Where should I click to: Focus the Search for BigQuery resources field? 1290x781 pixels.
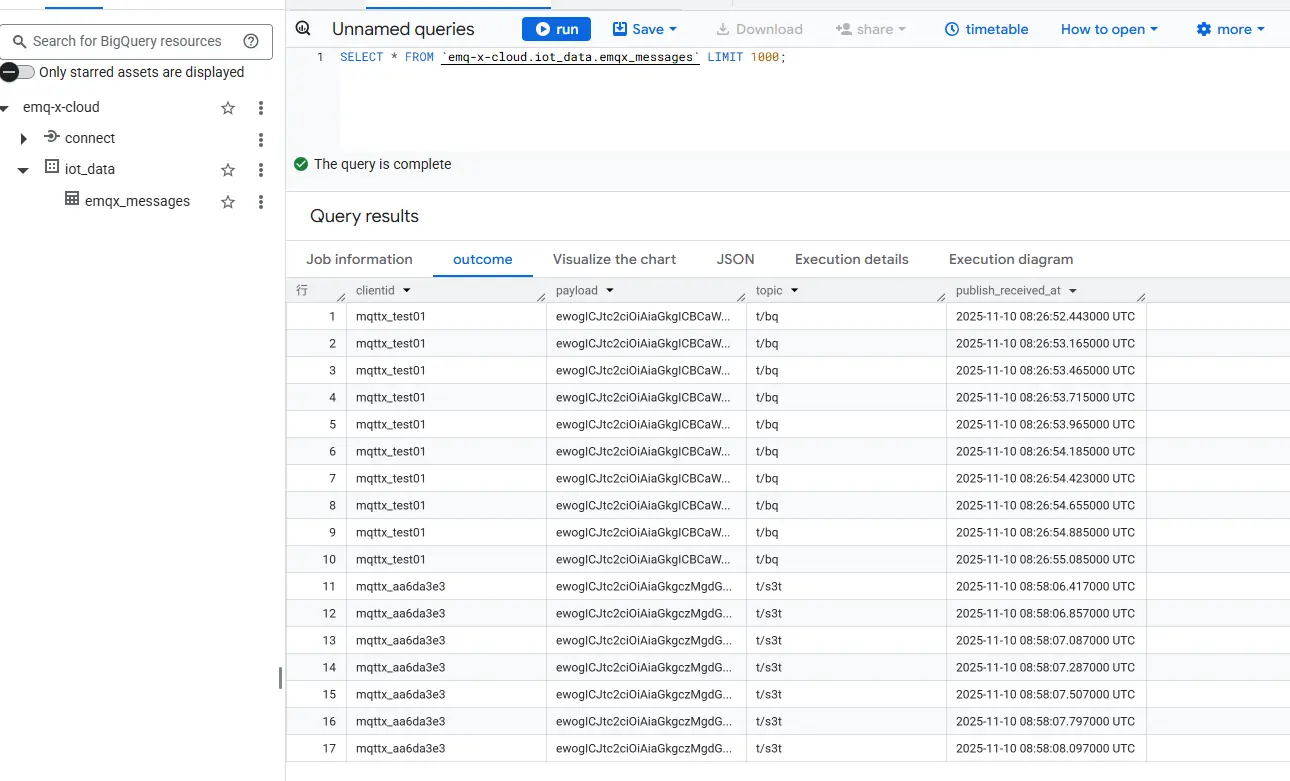127,41
